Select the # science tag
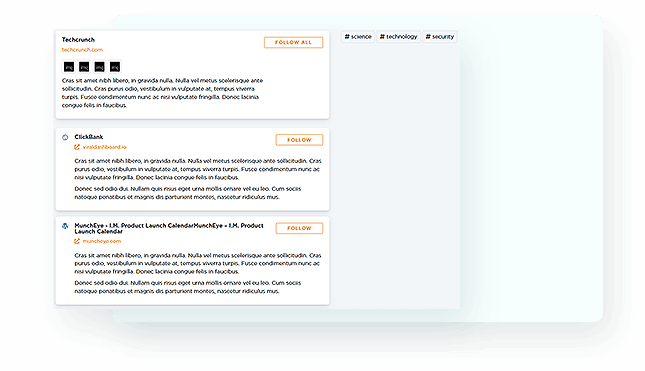This screenshot has height=371, width=645. 358,37
